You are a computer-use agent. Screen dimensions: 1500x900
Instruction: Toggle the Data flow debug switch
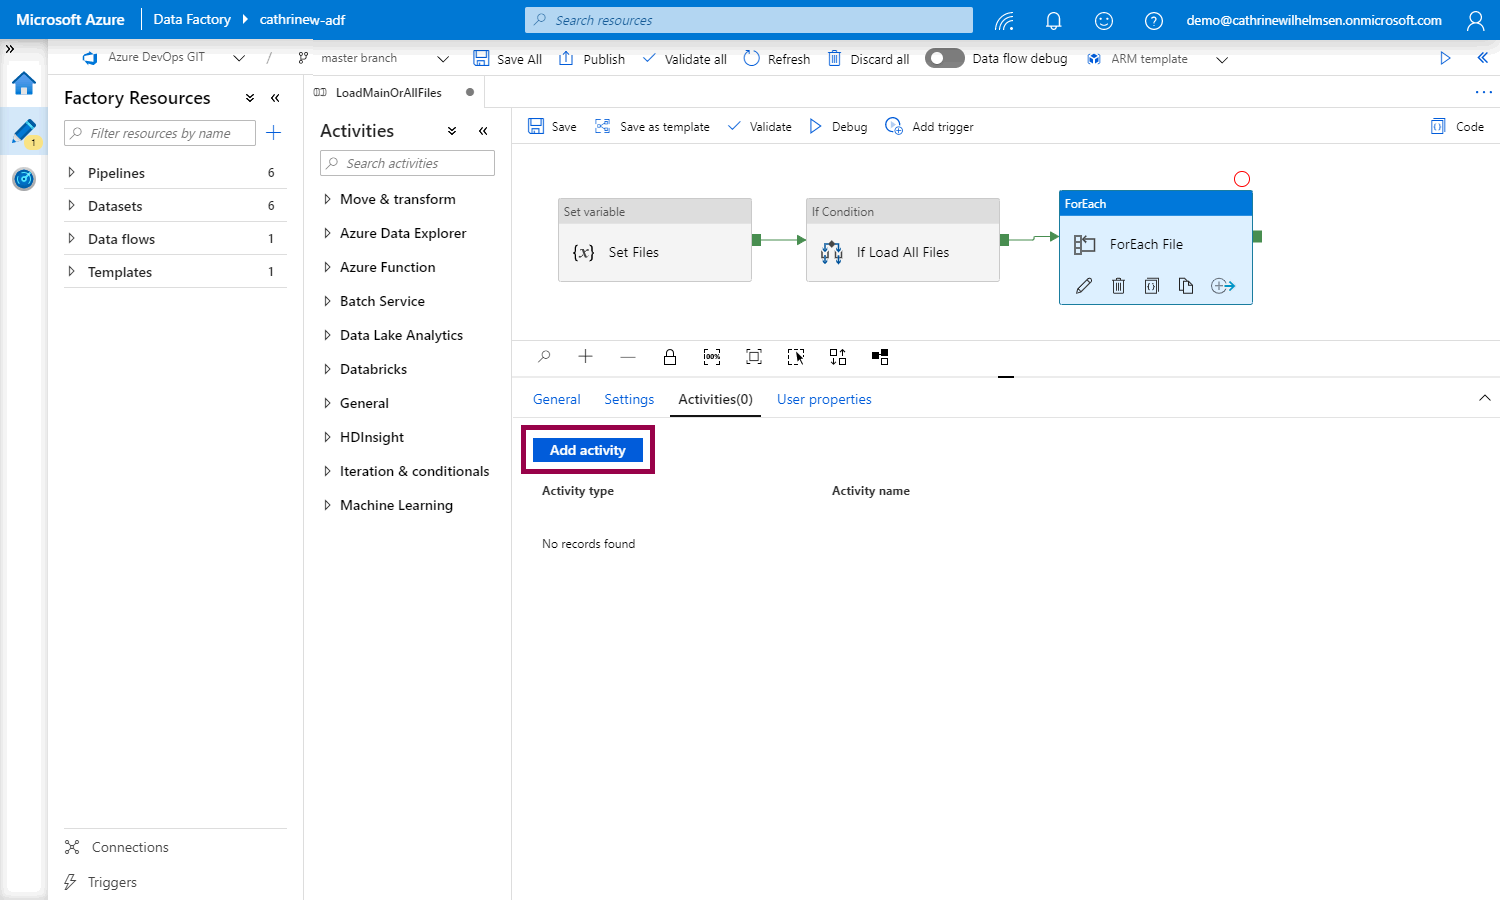point(944,59)
